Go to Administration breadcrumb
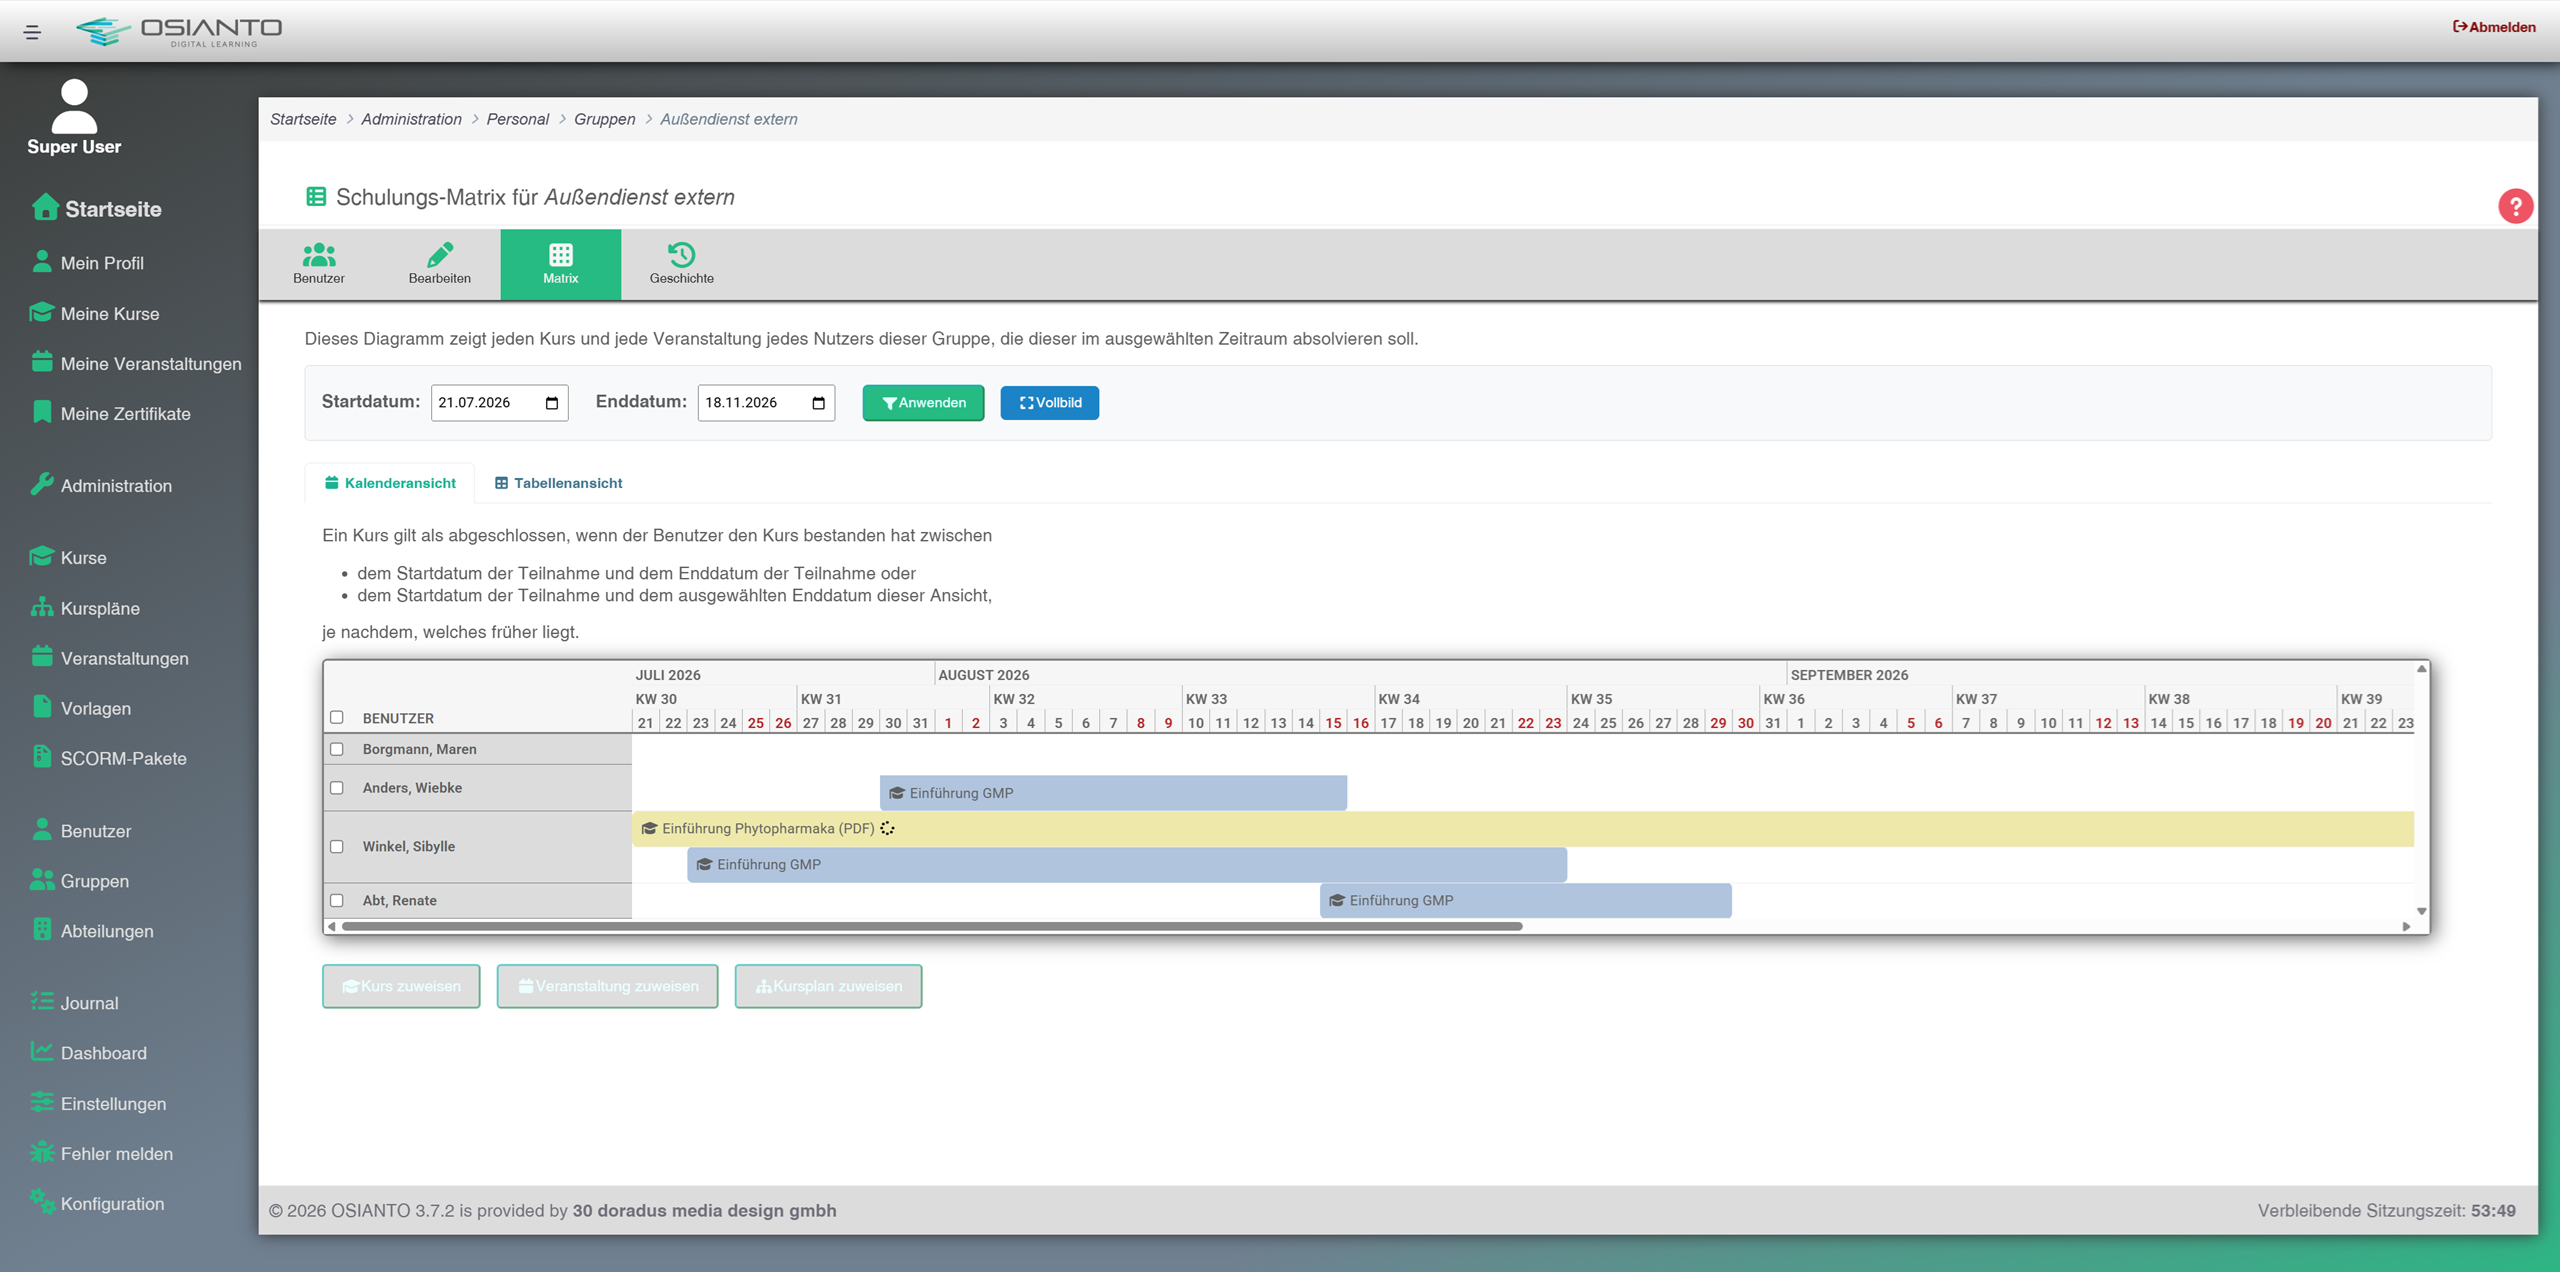 click(411, 119)
